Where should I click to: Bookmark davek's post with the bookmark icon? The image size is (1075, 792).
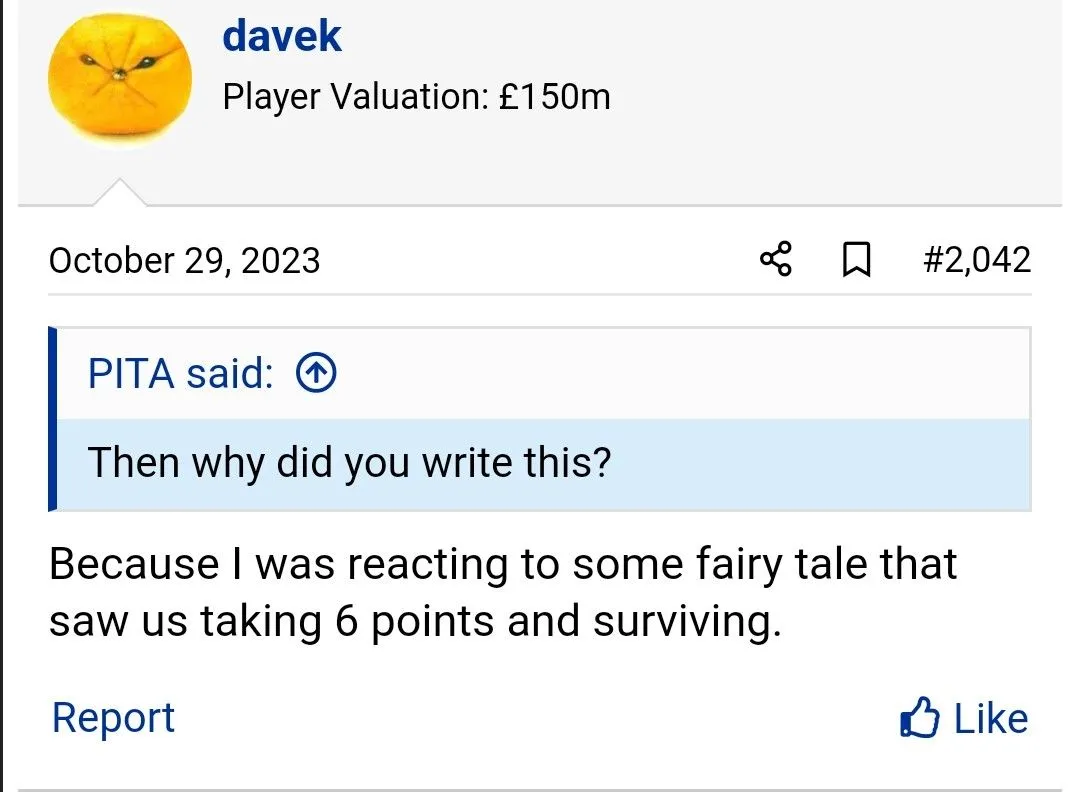[x=855, y=261]
